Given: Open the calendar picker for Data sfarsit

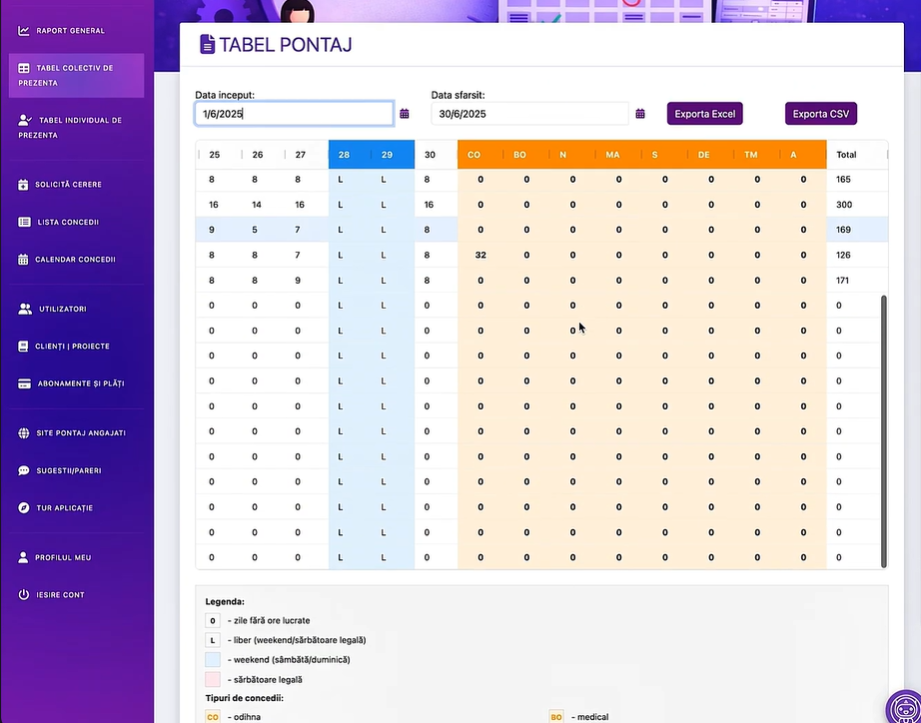Looking at the screenshot, I should pos(640,114).
